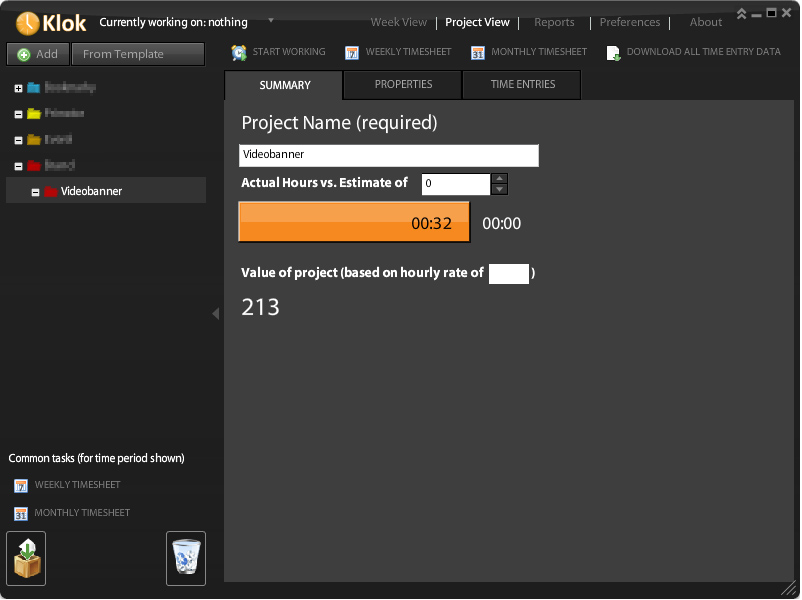802x600 pixels.
Task: Click the sidebar Weekly Timesheet calendar icon
Action: pyautogui.click(x=21, y=486)
